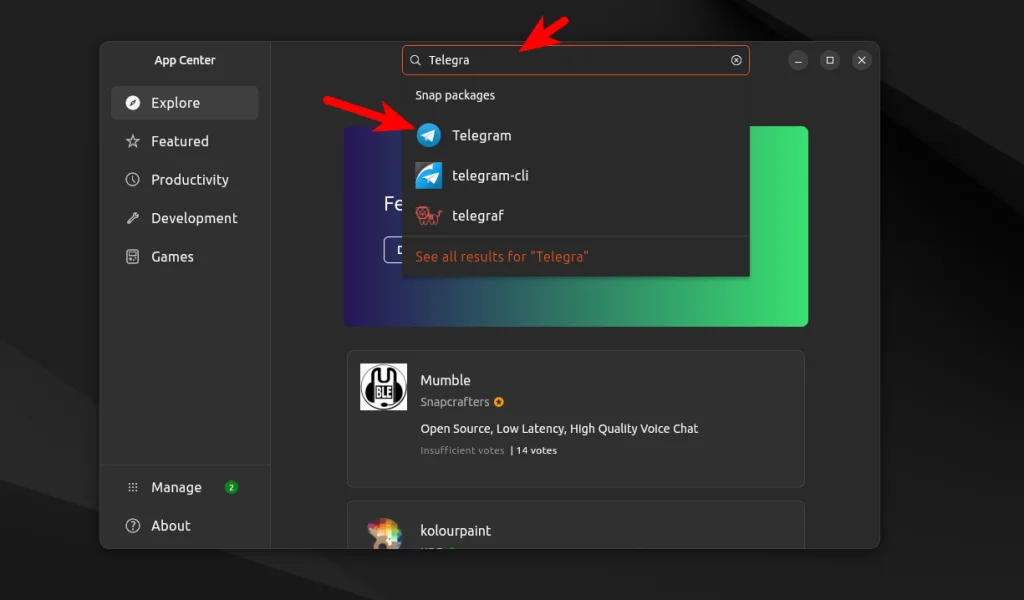The height and width of the screenshot is (600, 1024).
Task: Open the Explore compass section
Action: coord(185,103)
